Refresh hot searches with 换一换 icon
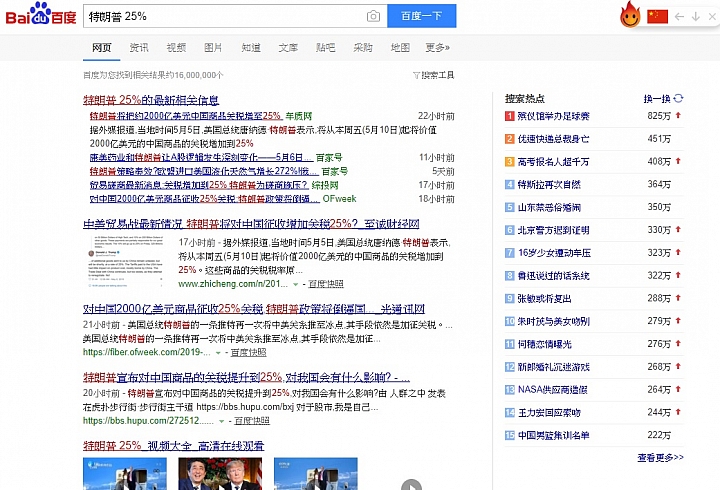Image resolution: width=720 pixels, height=490 pixels. (678, 98)
